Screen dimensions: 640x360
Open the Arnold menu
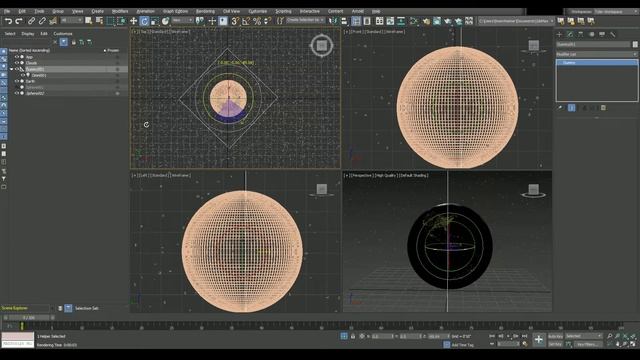tap(358, 11)
